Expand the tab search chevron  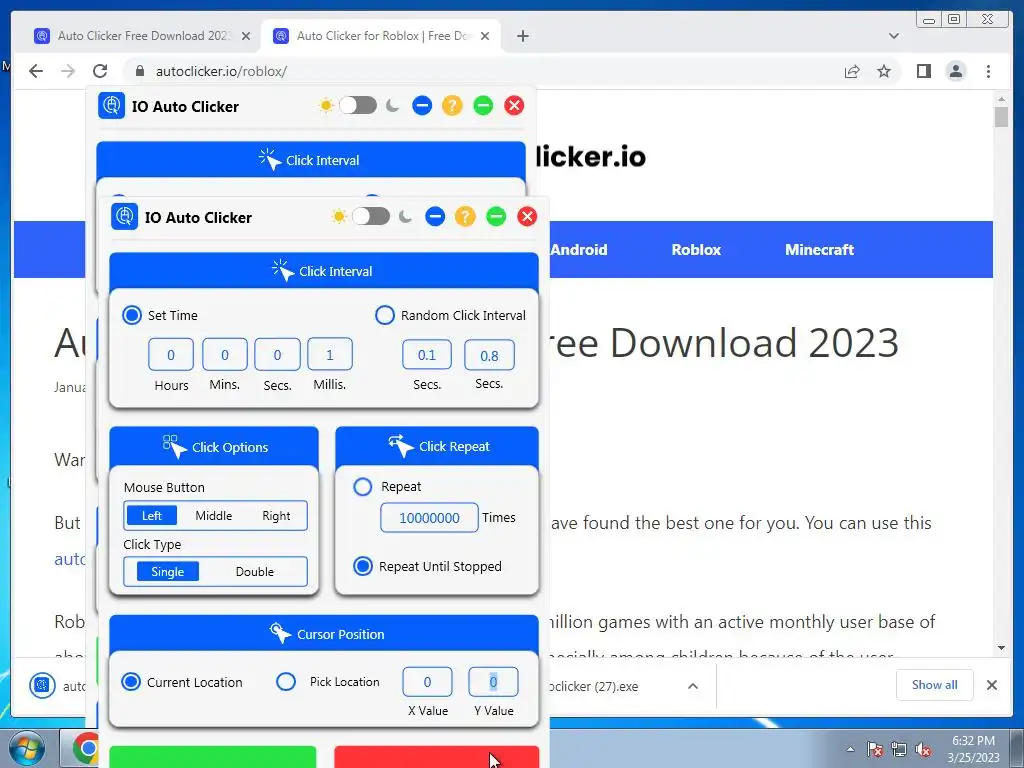click(x=894, y=36)
